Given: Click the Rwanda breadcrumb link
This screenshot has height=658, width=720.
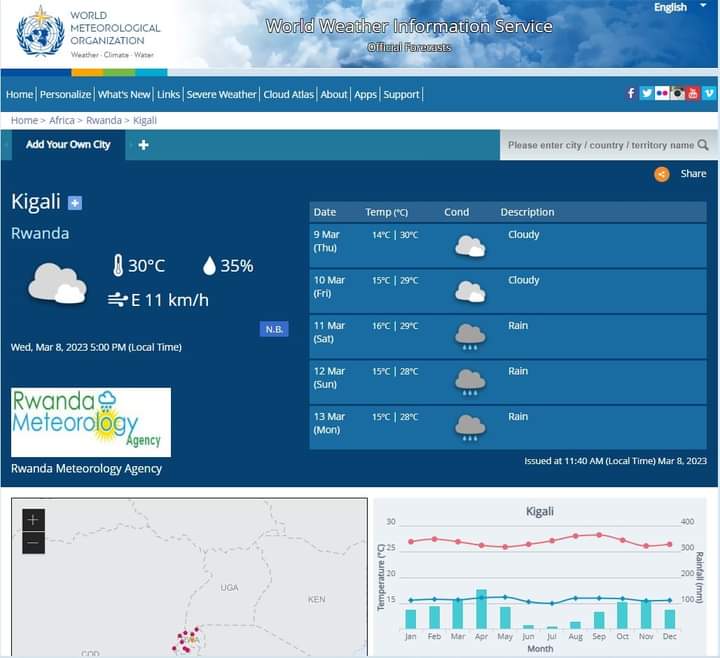Looking at the screenshot, I should [x=104, y=120].
